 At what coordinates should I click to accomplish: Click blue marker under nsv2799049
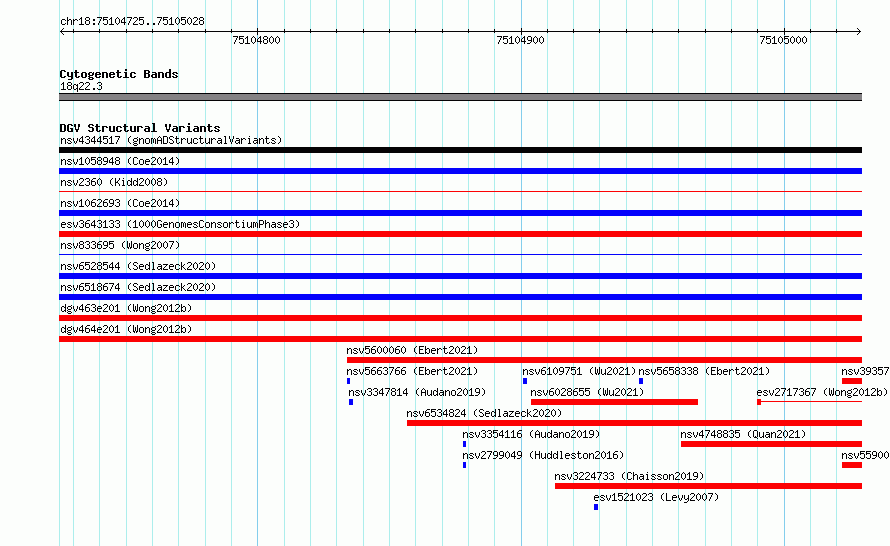pos(464,465)
